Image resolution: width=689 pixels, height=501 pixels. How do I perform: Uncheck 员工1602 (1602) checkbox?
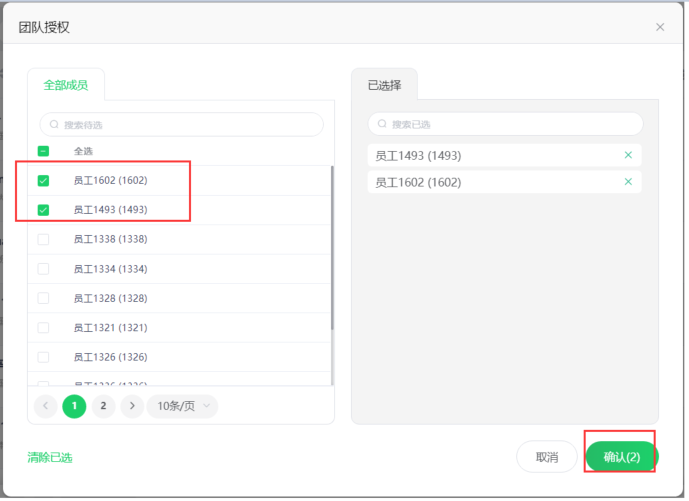pyautogui.click(x=43, y=181)
